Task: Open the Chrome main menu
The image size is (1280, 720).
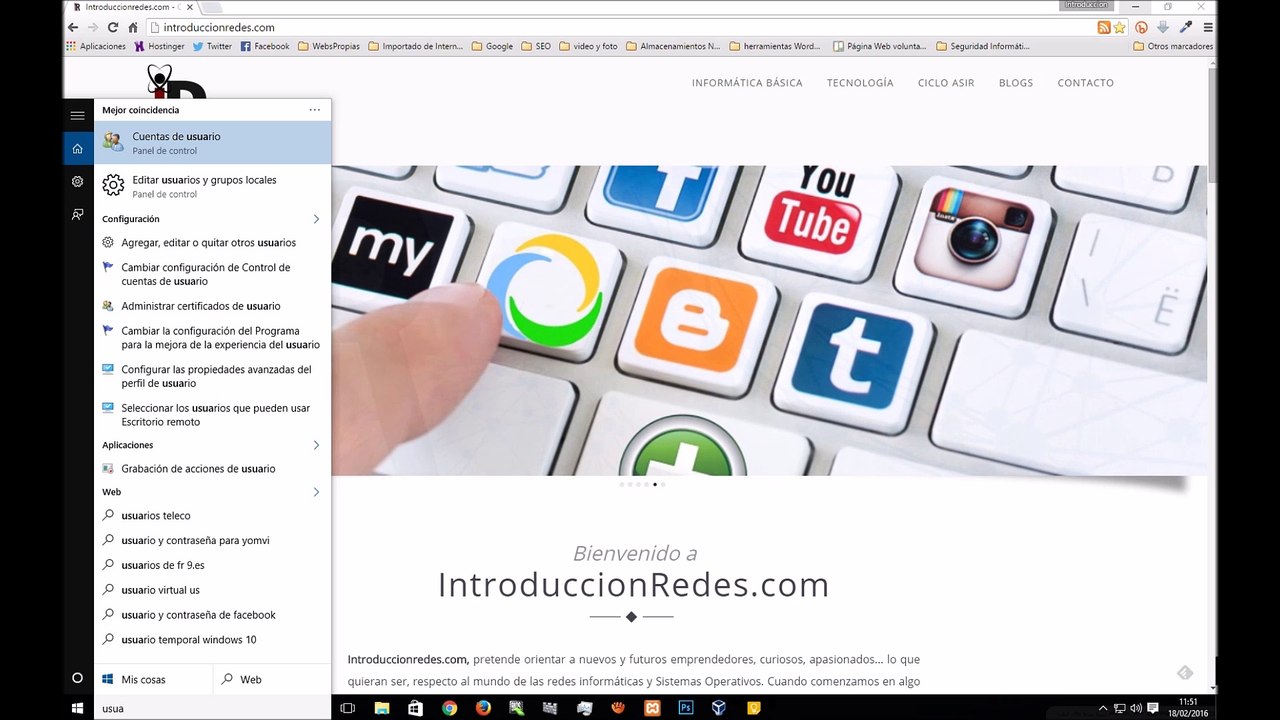Action: point(1208,27)
